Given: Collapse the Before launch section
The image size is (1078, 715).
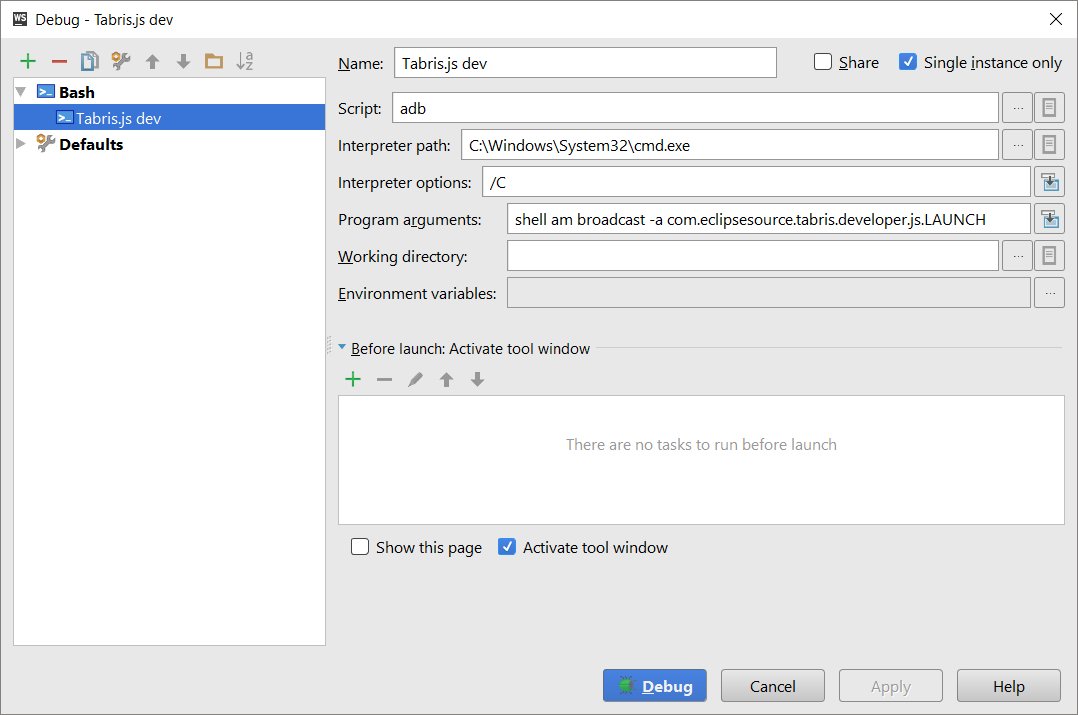Looking at the screenshot, I should tap(342, 347).
